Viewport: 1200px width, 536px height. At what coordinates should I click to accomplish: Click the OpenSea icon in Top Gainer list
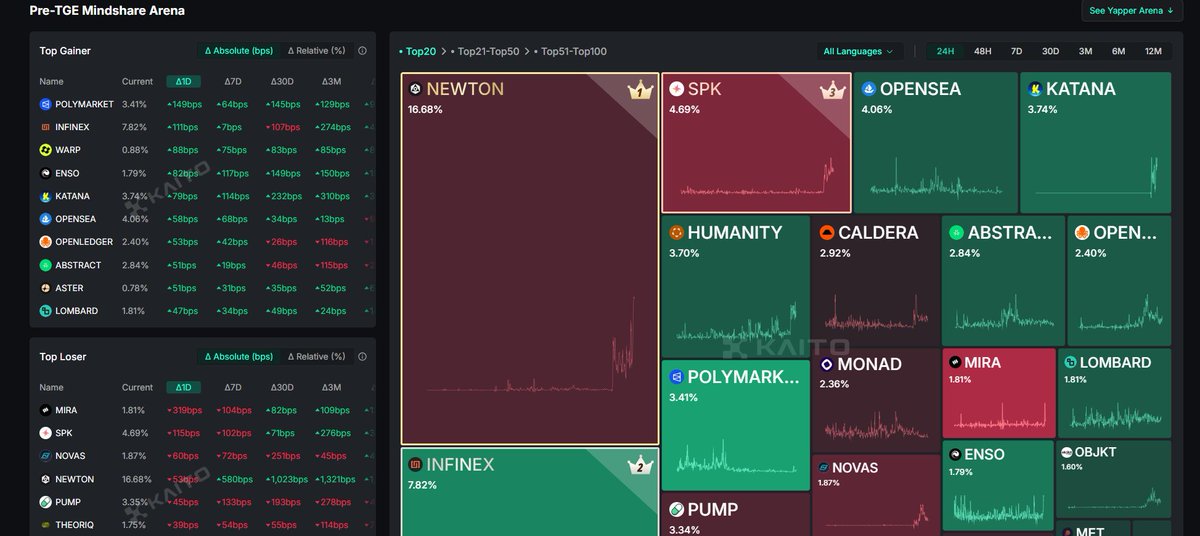(45, 219)
